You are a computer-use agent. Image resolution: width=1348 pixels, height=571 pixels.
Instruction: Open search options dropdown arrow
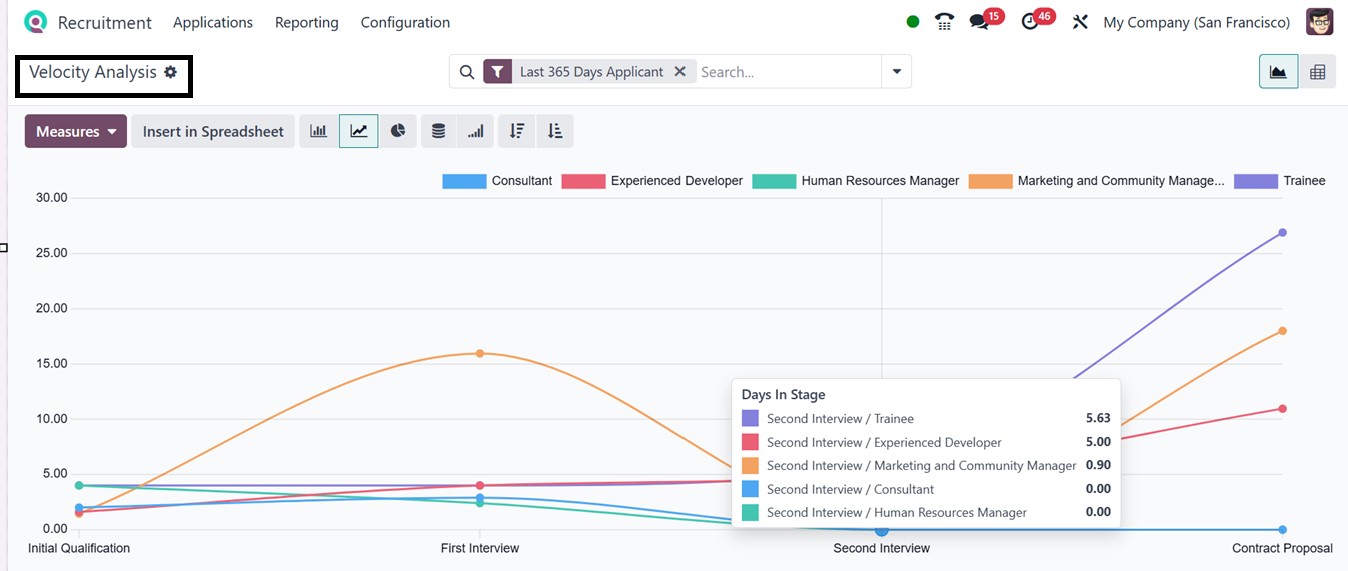point(896,72)
